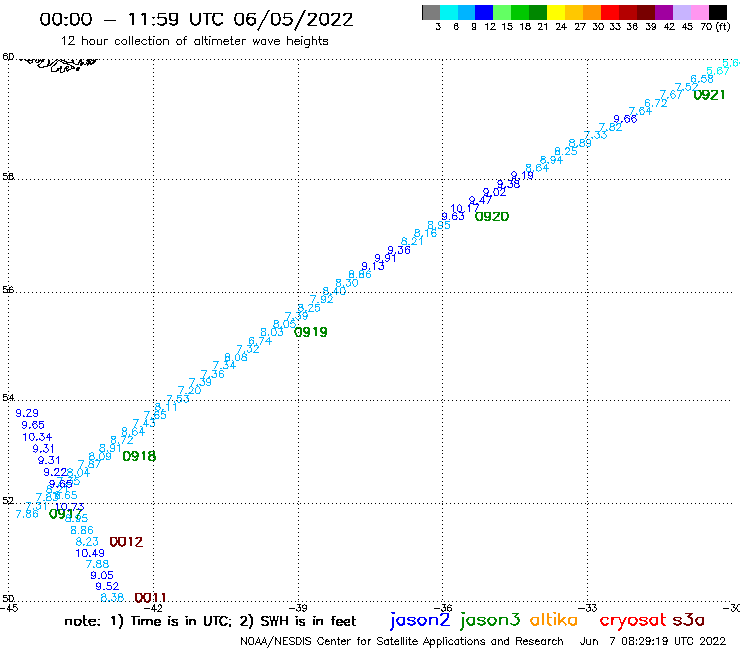740x650 pixels.
Task: Click the 's3a' satellite legend label
Action: 689,620
